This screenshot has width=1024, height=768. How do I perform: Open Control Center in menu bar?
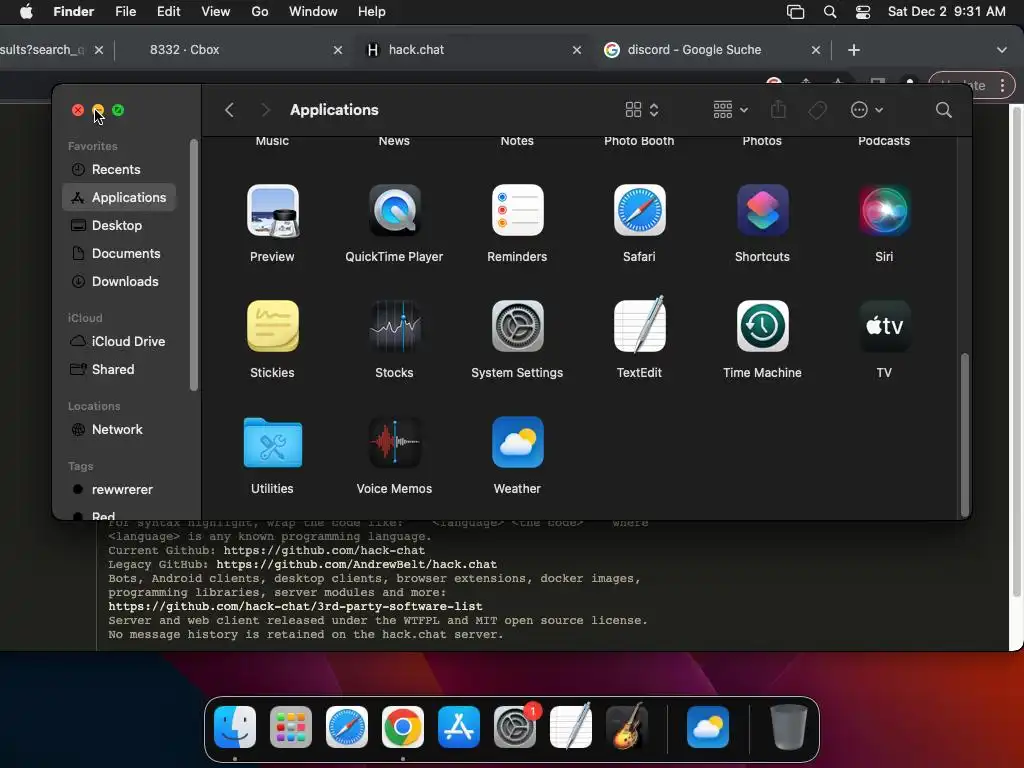(x=863, y=12)
